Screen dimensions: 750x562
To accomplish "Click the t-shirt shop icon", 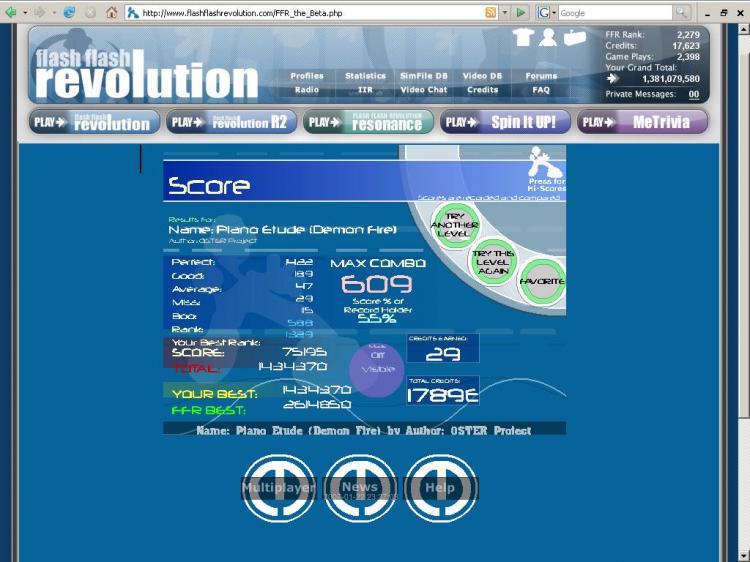I will coord(523,37).
